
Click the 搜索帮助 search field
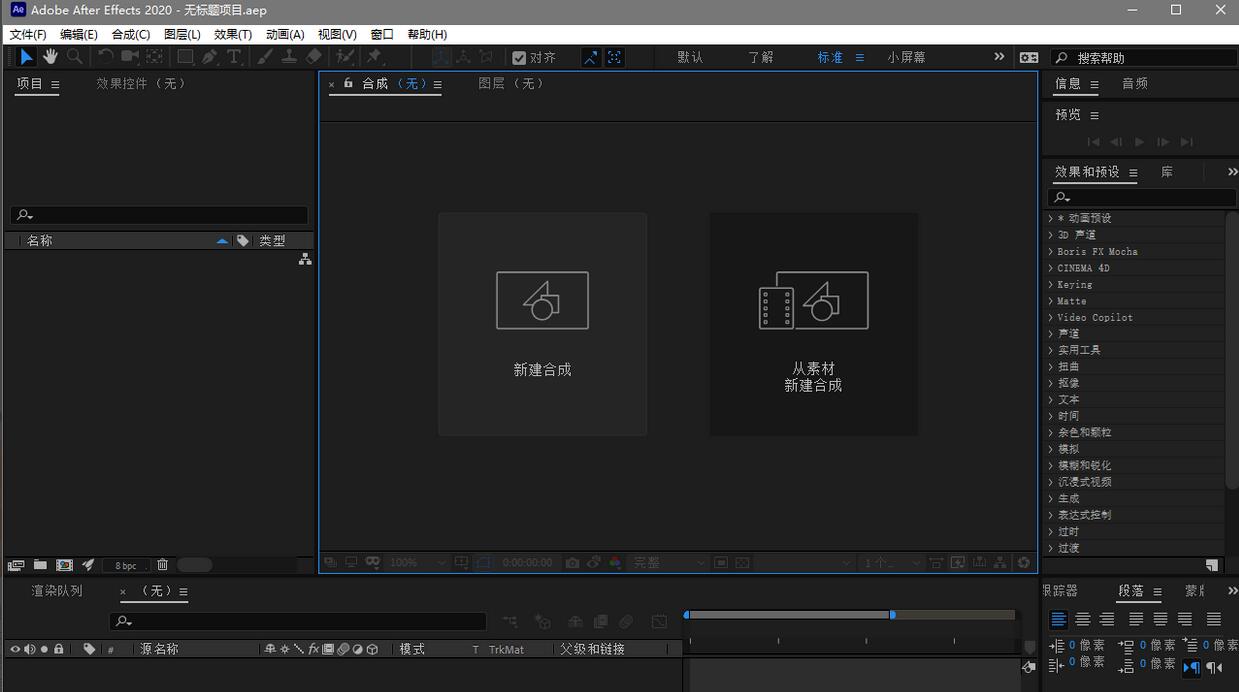tap(1143, 58)
